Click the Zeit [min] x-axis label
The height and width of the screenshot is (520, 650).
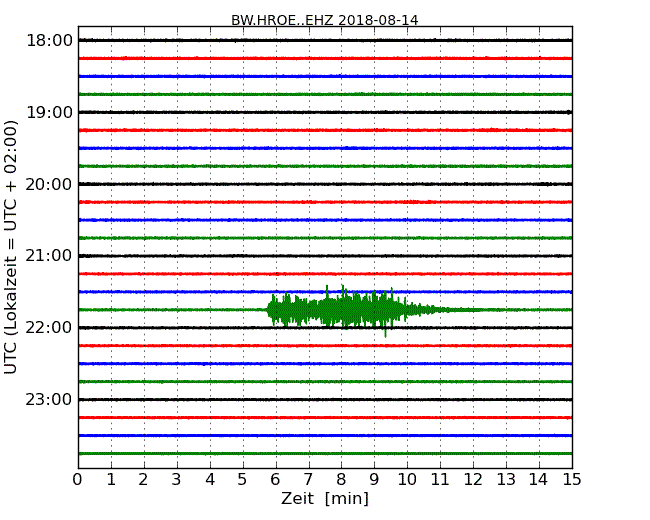pyautogui.click(x=325, y=498)
